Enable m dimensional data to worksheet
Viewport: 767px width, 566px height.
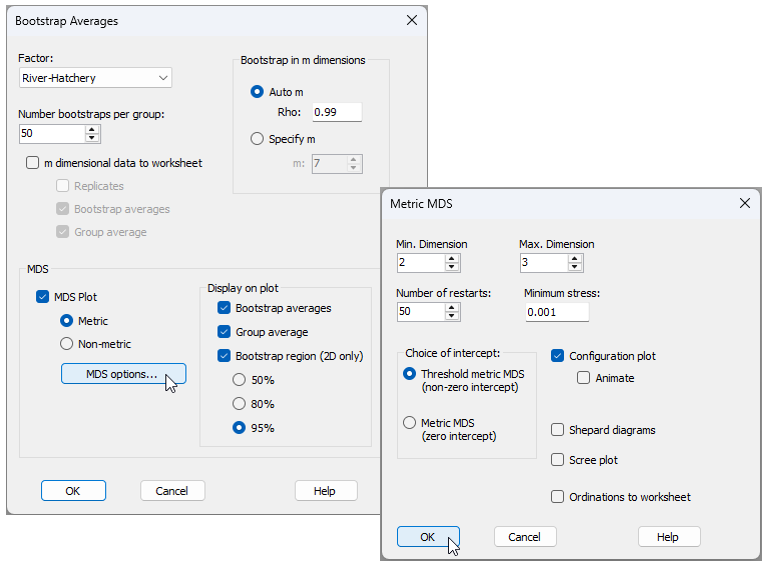(x=34, y=163)
